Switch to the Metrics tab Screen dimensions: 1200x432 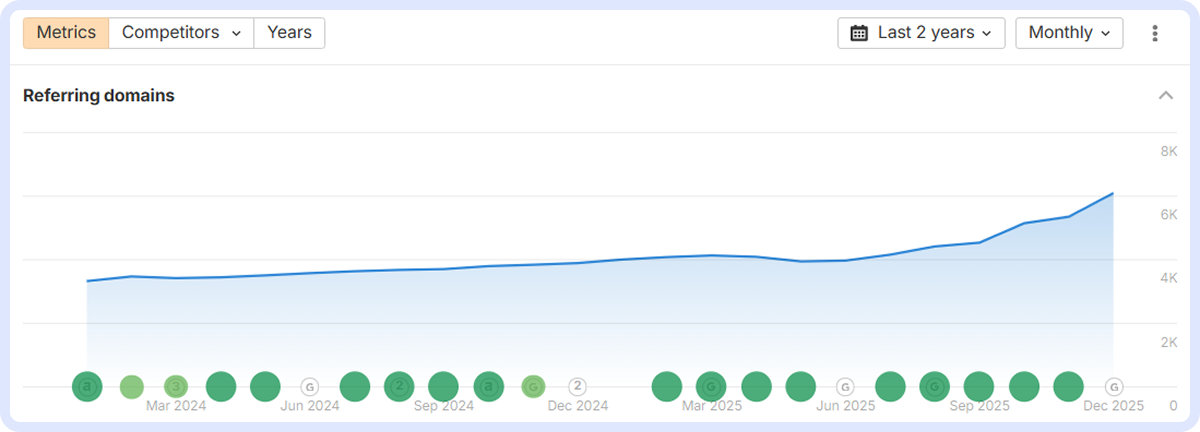(x=66, y=33)
